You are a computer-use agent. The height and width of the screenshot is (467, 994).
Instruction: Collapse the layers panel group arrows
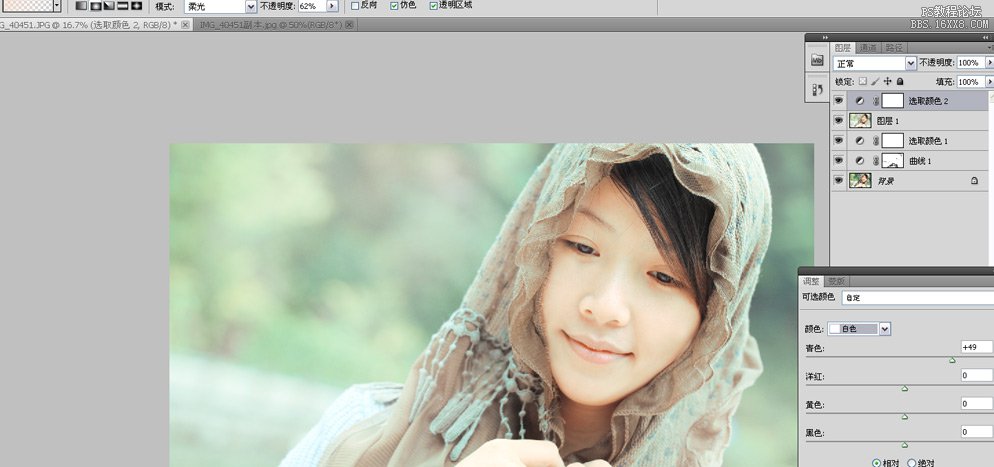pyautogui.click(x=987, y=38)
